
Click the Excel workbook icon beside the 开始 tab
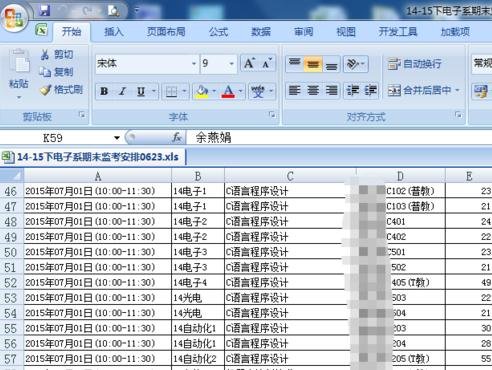click(41, 30)
